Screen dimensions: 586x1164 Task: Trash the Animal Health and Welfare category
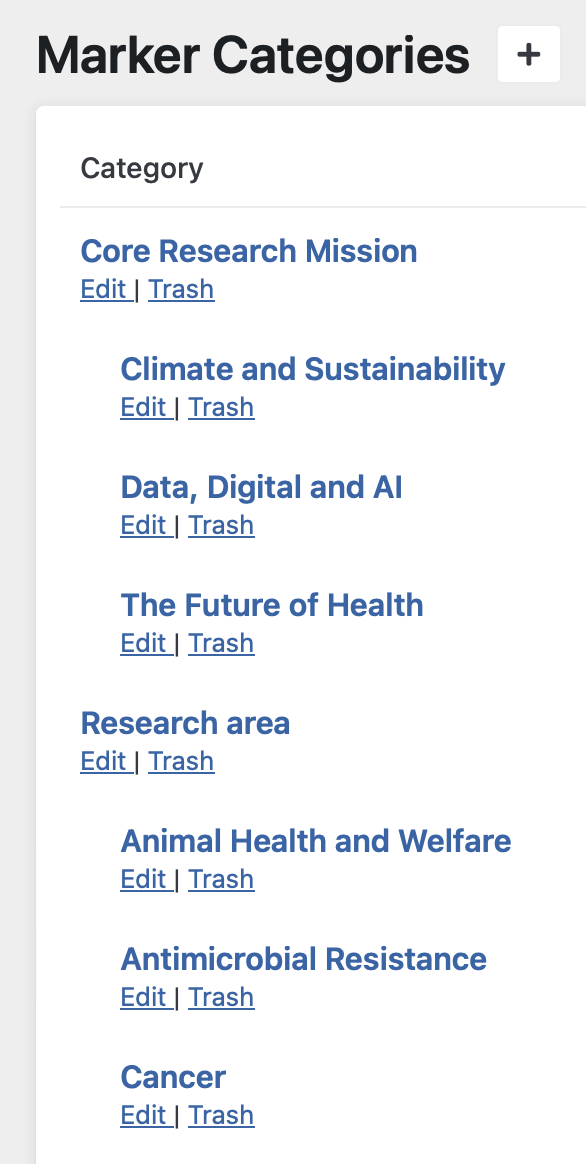[221, 879]
